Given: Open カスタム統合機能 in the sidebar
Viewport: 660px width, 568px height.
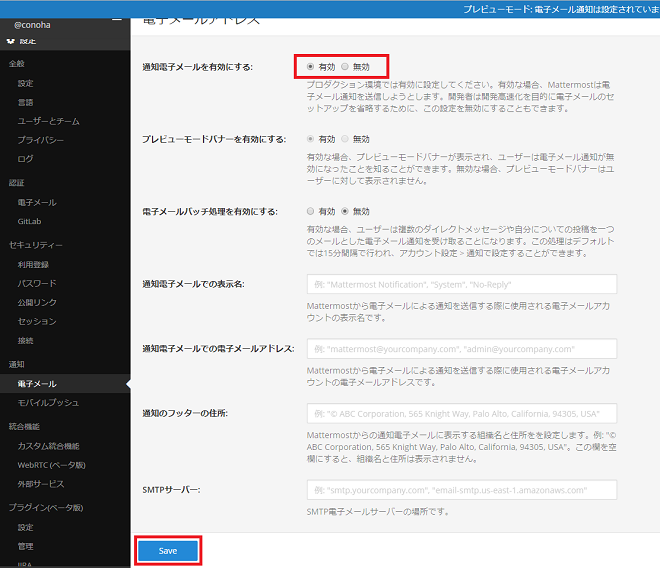Looking at the screenshot, I should pos(48,446).
